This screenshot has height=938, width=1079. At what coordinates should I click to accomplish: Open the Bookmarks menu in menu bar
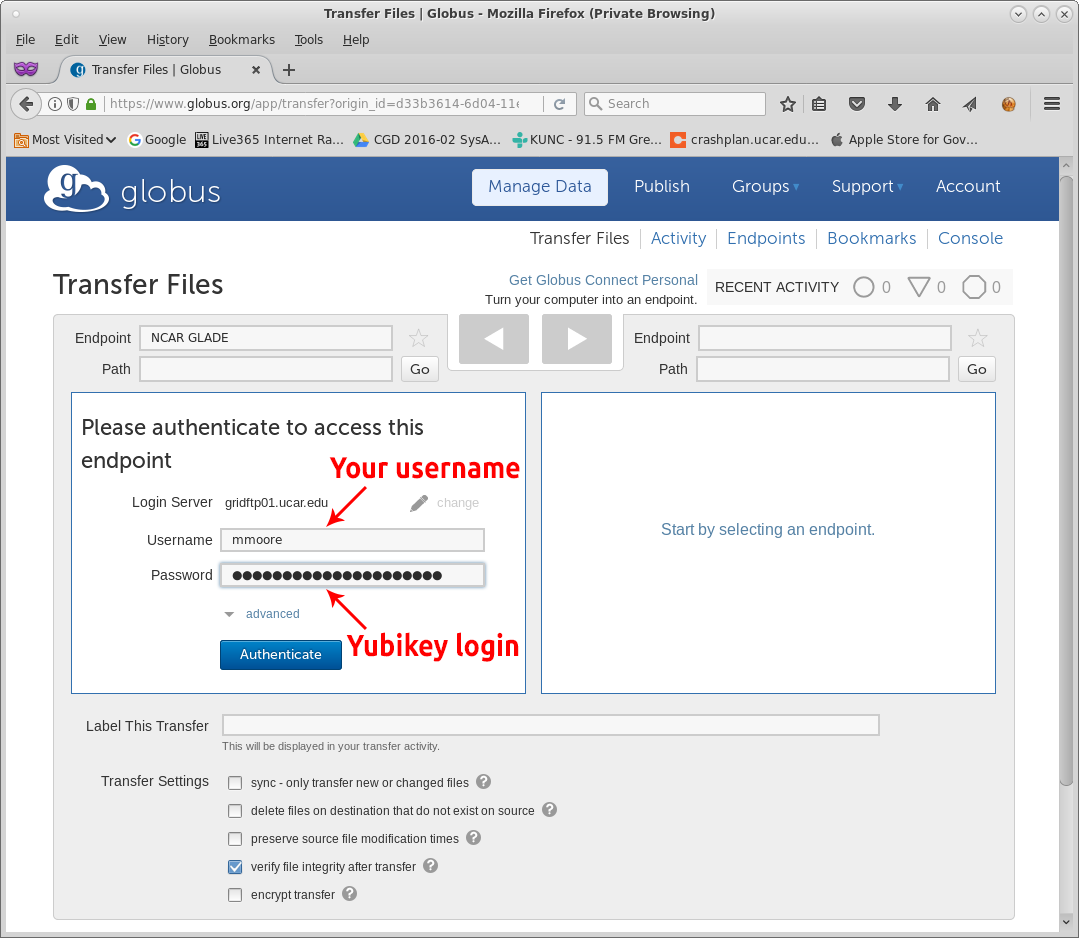241,40
